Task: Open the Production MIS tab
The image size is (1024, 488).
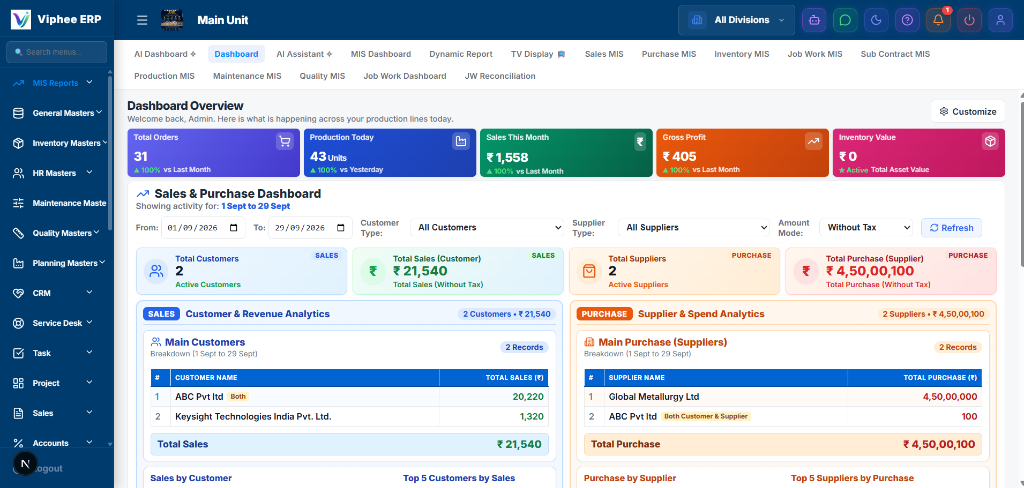Action: (x=165, y=76)
